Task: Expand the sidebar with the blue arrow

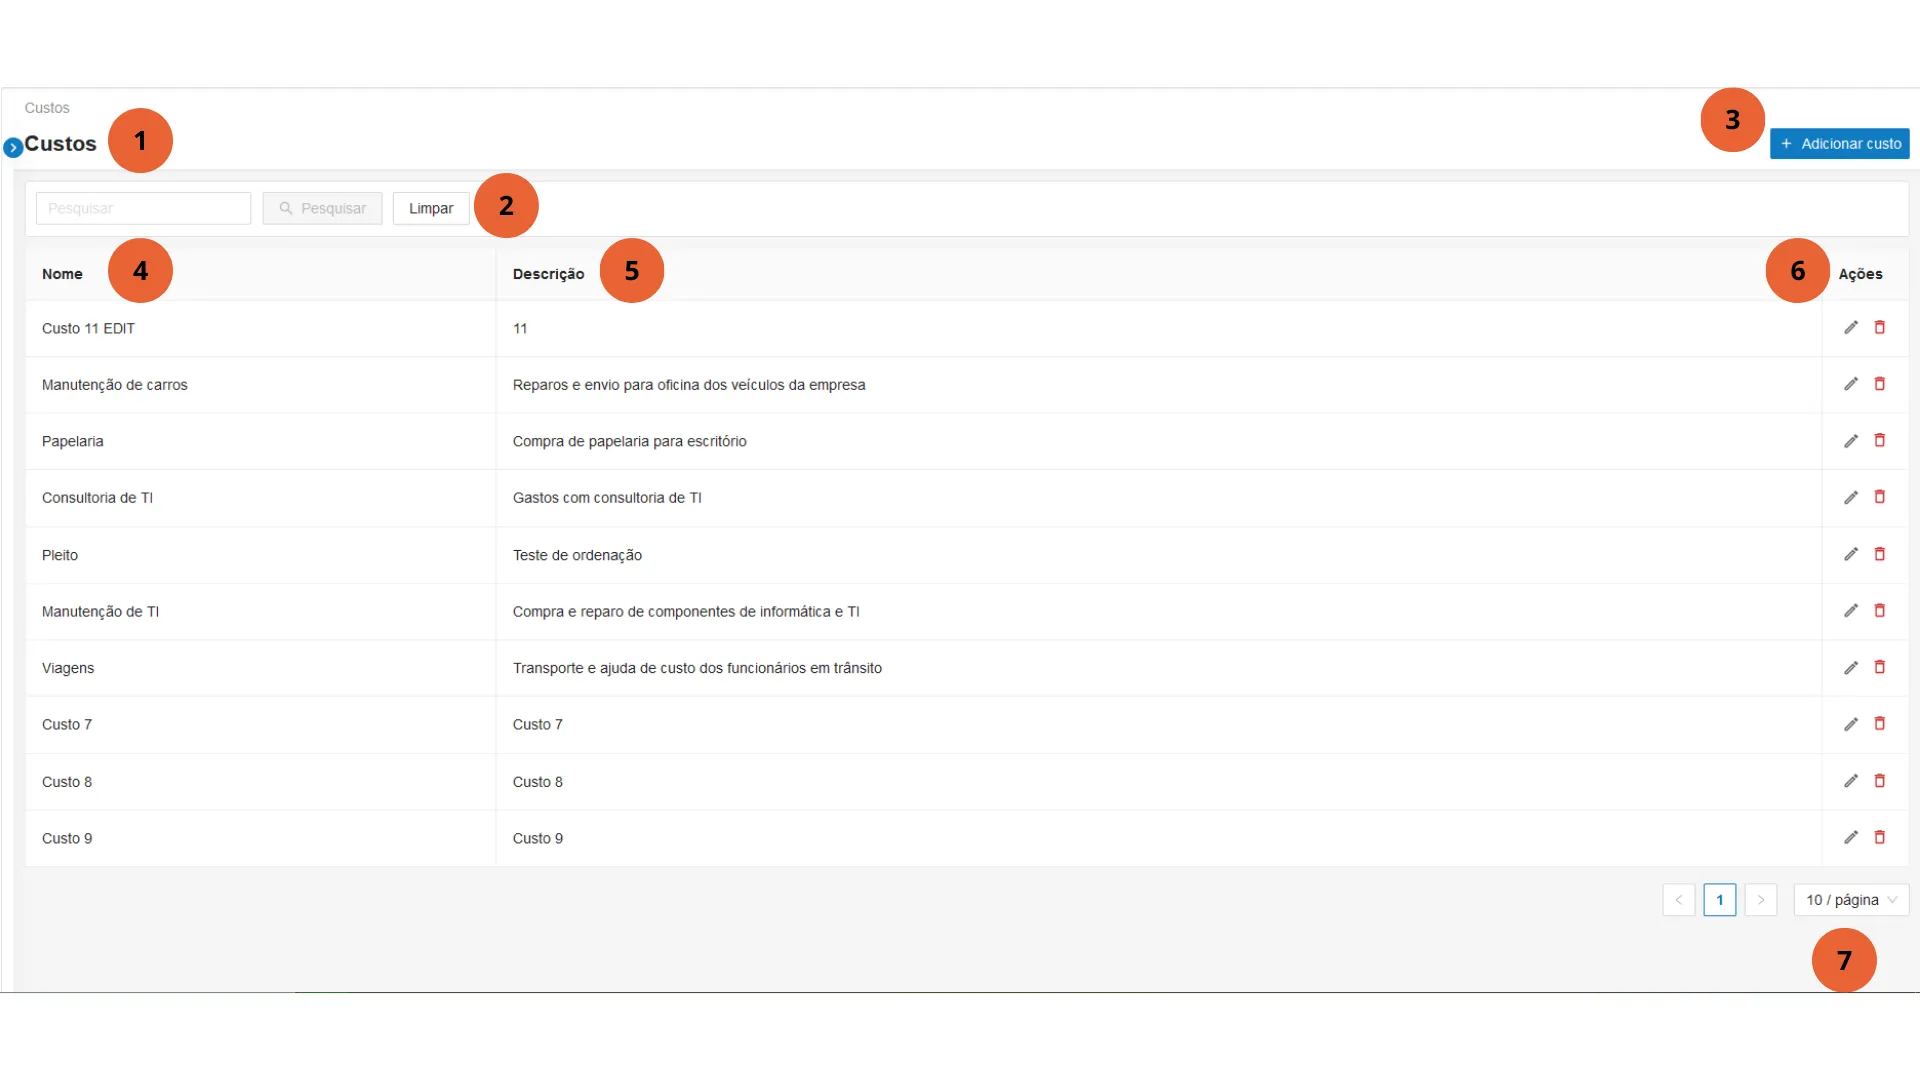Action: [13, 147]
